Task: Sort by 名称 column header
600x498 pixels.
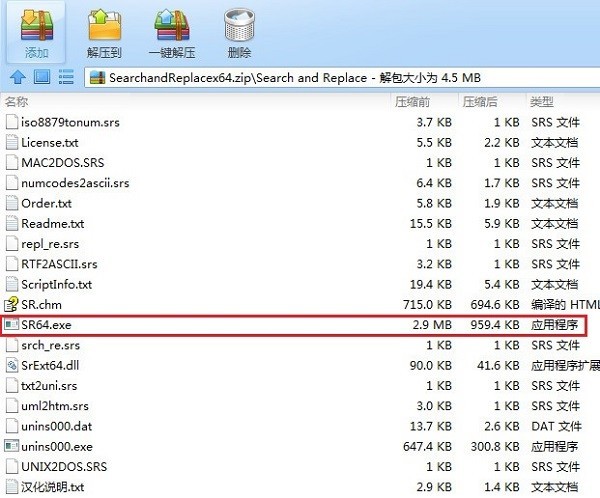Action: coord(16,101)
